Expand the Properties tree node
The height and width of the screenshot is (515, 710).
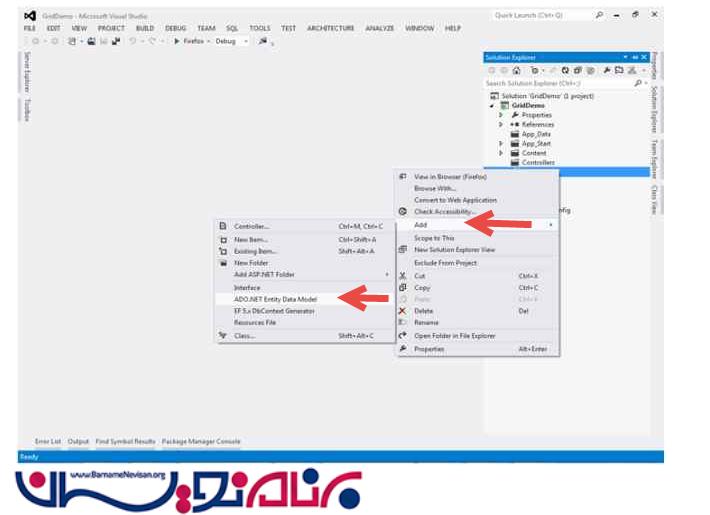(500, 115)
